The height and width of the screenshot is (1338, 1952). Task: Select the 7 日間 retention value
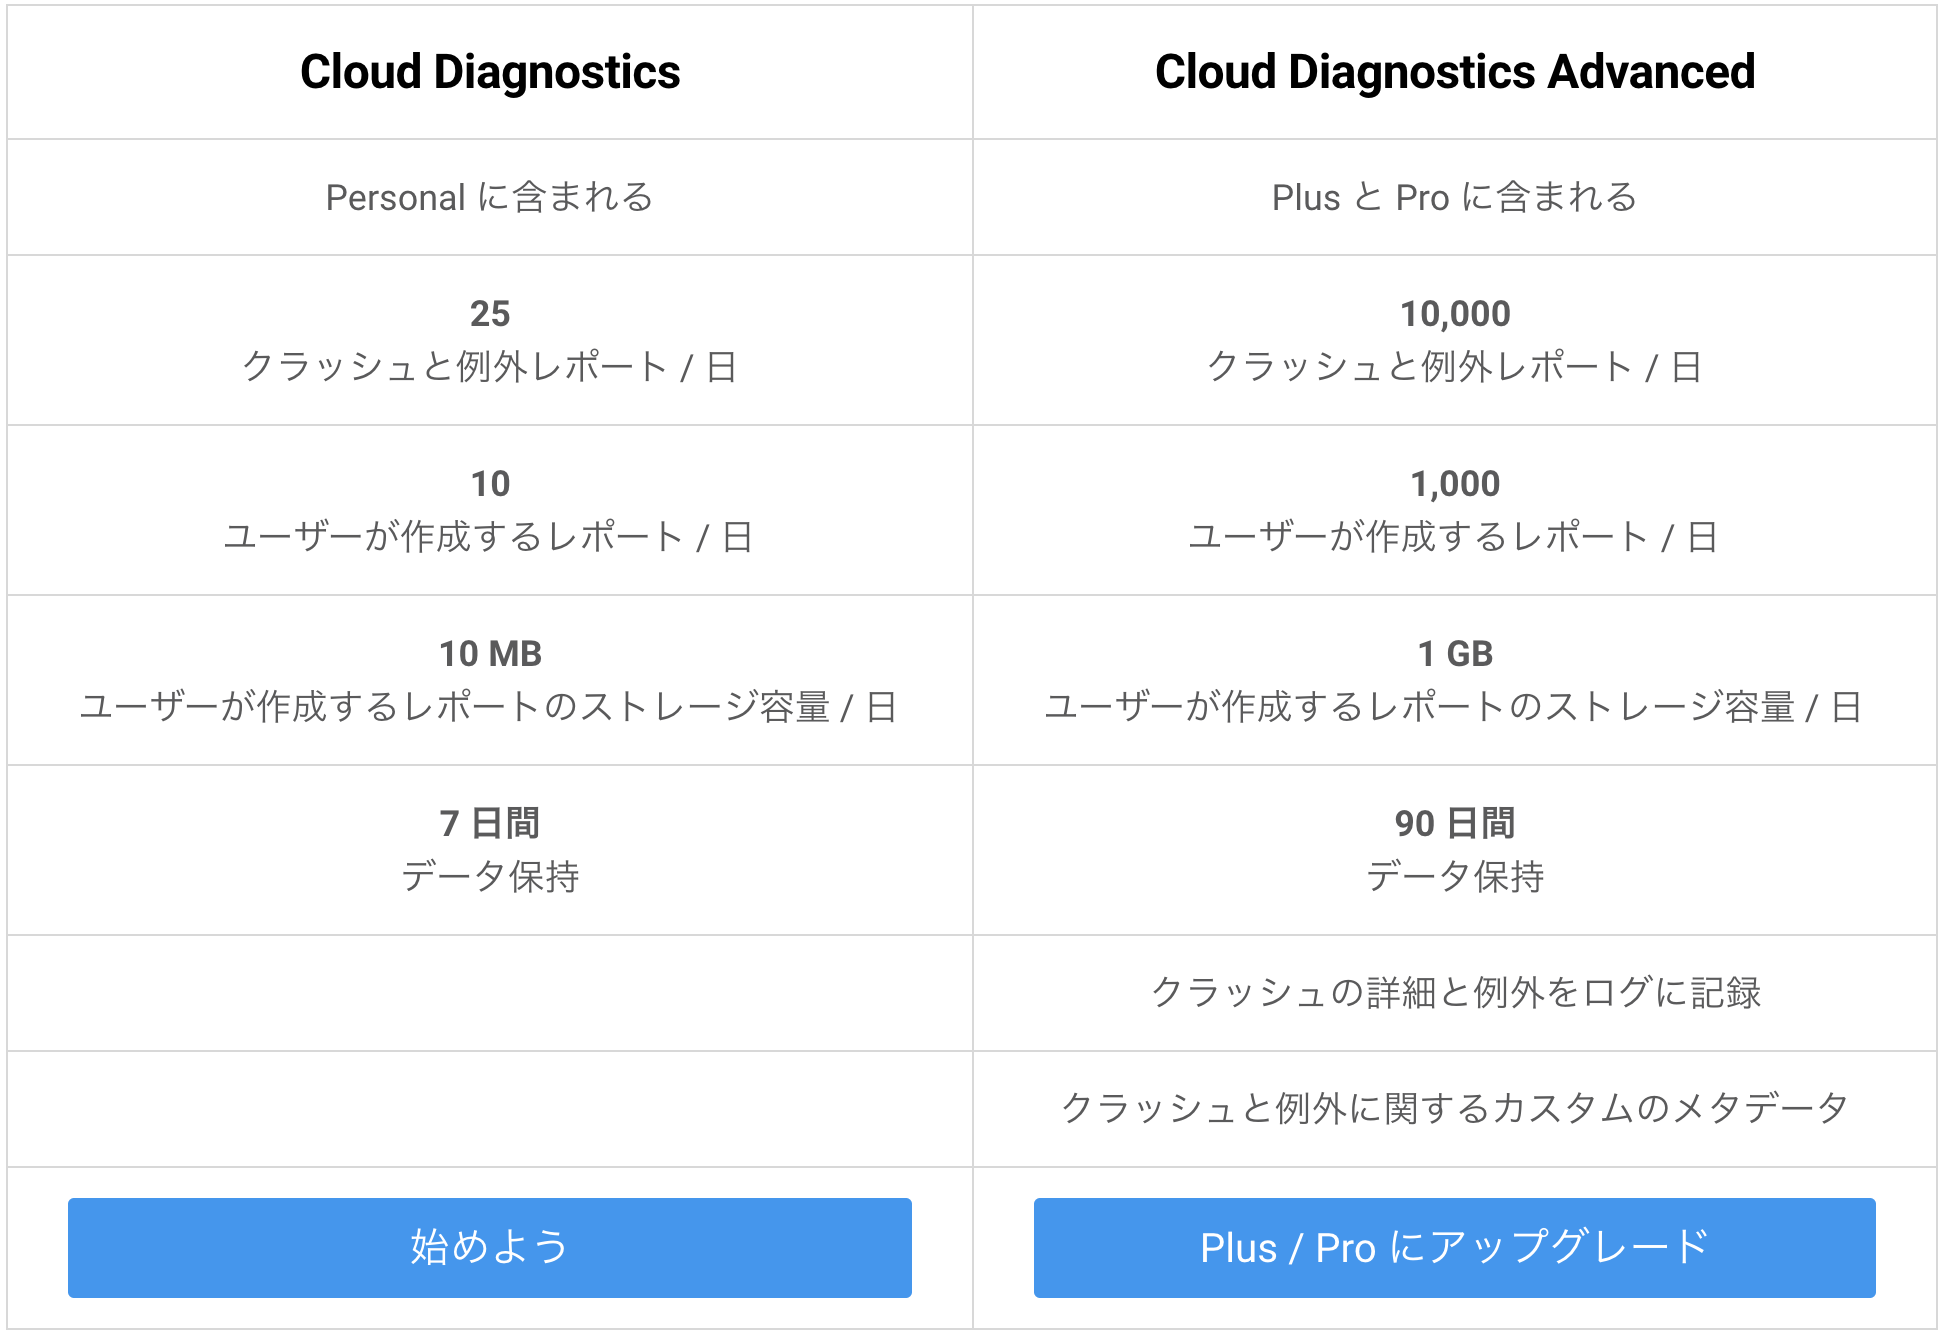tap(490, 824)
